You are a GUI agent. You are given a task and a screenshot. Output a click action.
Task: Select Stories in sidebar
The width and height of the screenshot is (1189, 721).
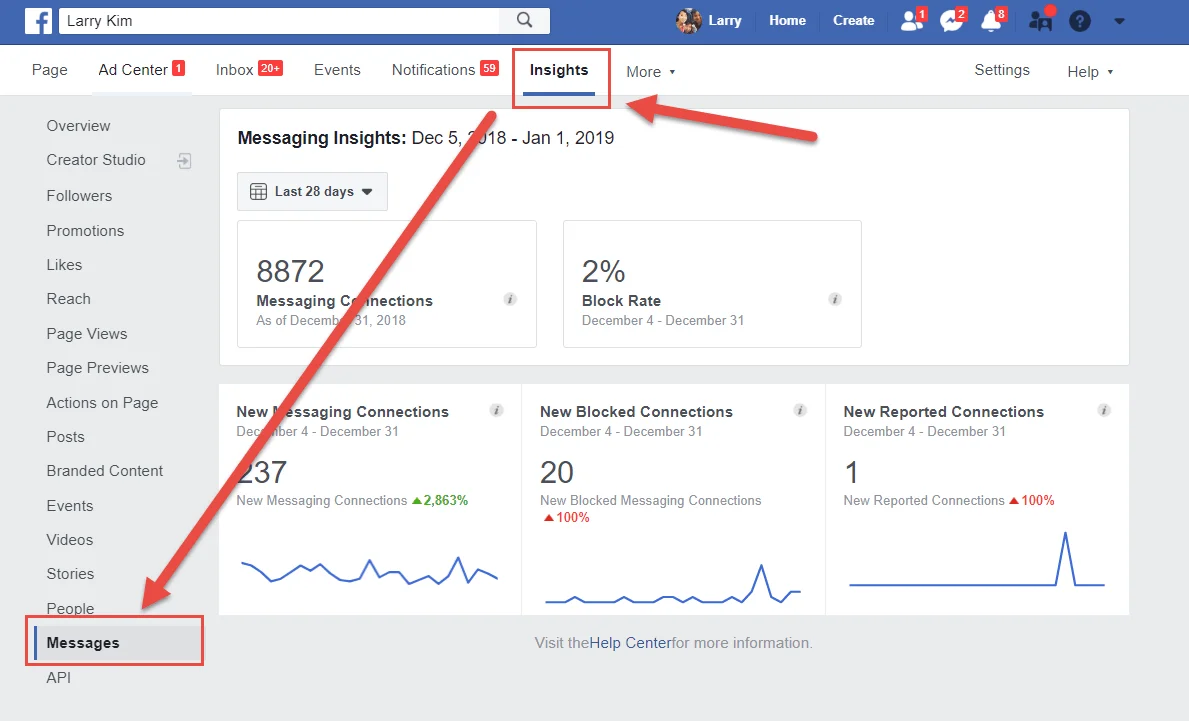point(71,574)
